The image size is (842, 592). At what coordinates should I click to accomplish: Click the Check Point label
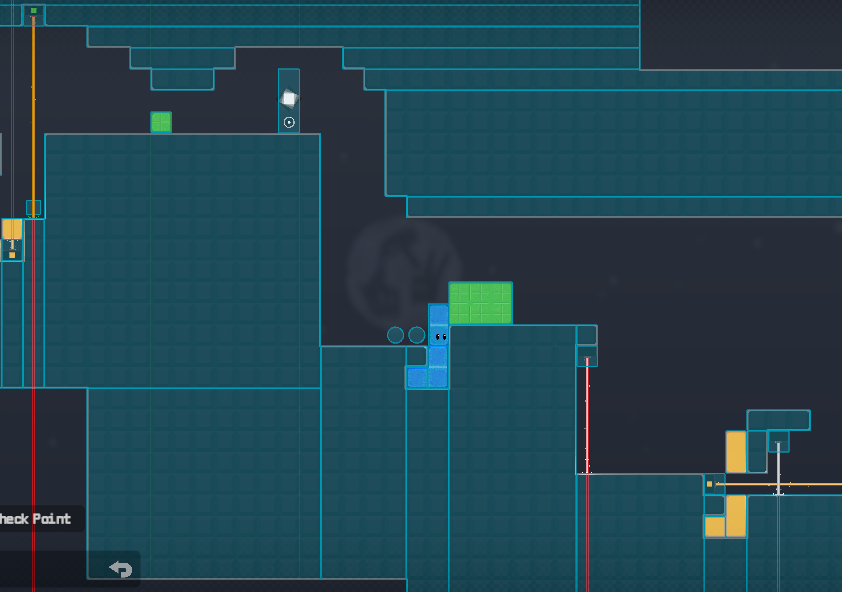tap(35, 519)
